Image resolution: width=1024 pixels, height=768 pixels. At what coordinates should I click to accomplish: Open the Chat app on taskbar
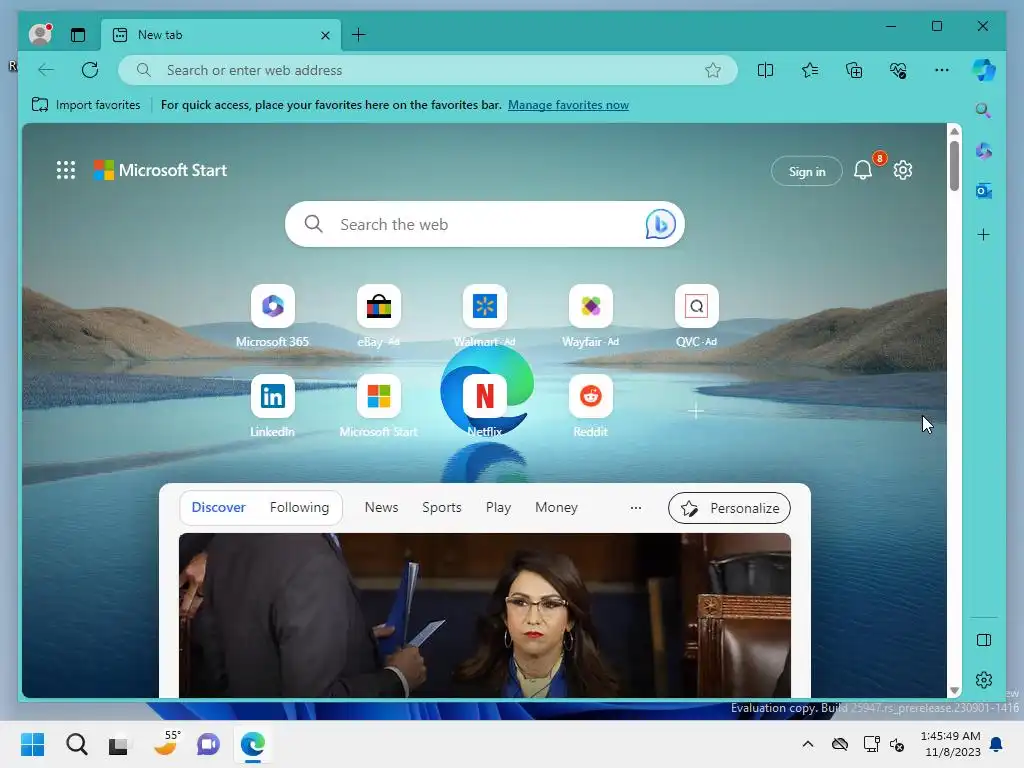coord(208,744)
